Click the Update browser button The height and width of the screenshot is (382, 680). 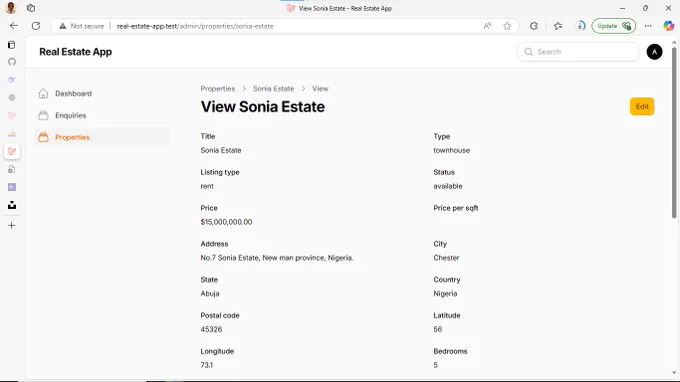(x=614, y=26)
